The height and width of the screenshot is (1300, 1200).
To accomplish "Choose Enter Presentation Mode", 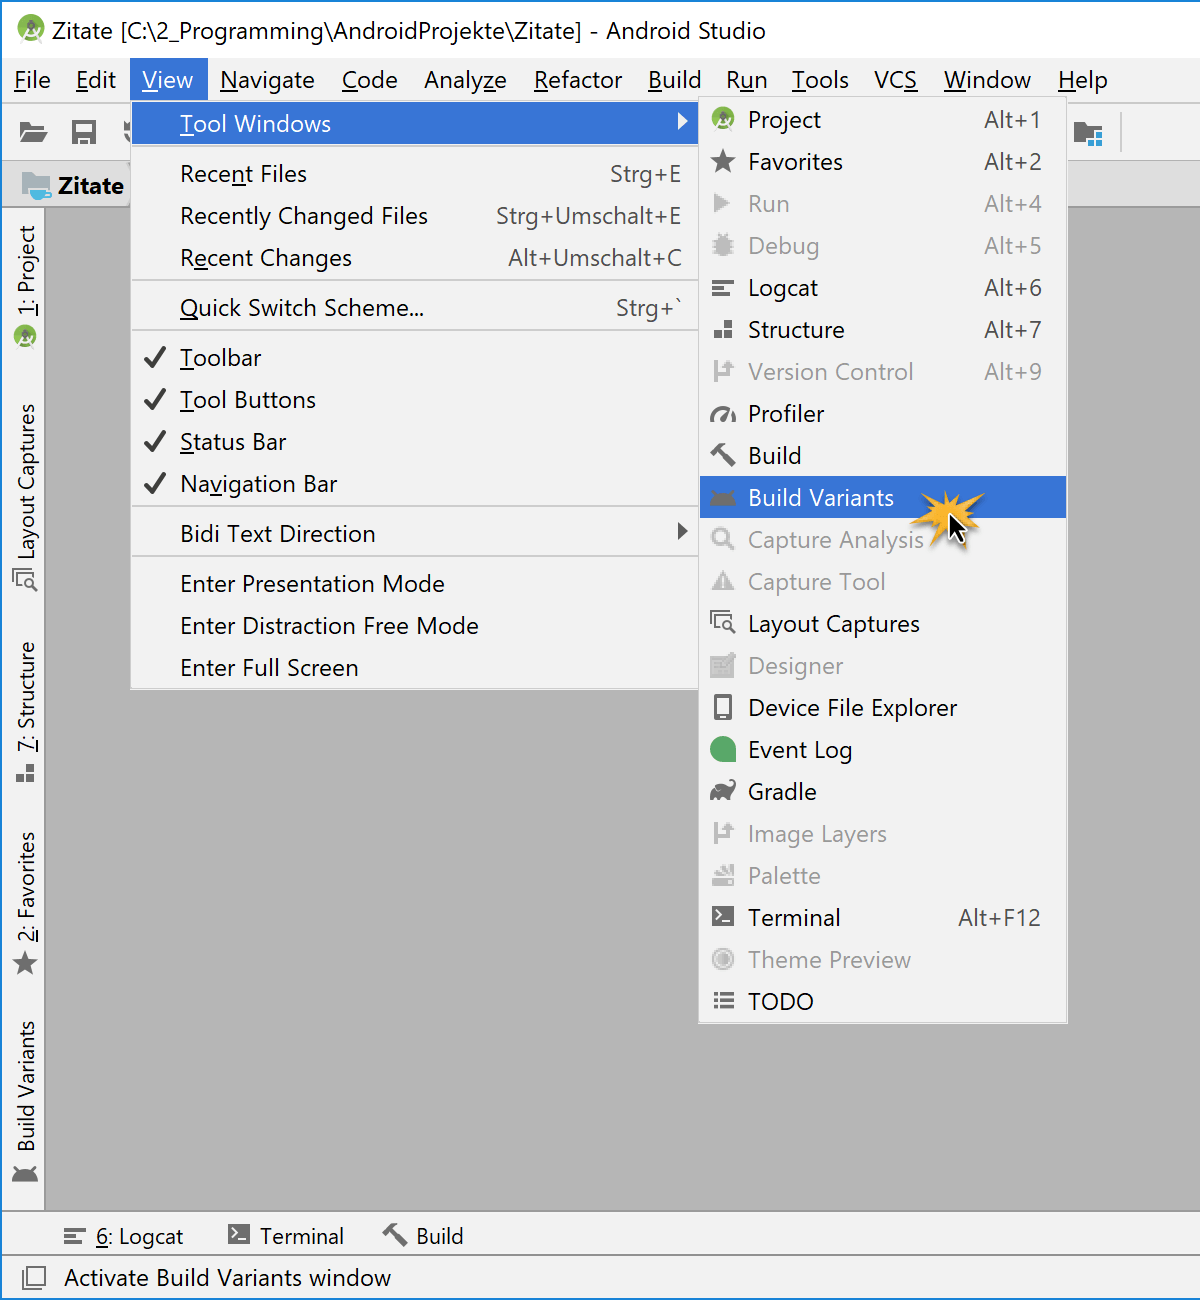I will (415, 584).
